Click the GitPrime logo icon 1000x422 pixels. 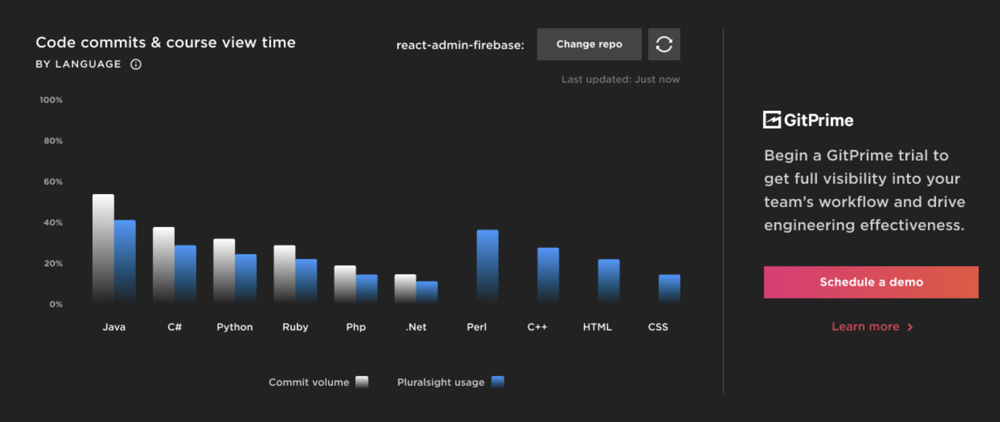[772, 120]
